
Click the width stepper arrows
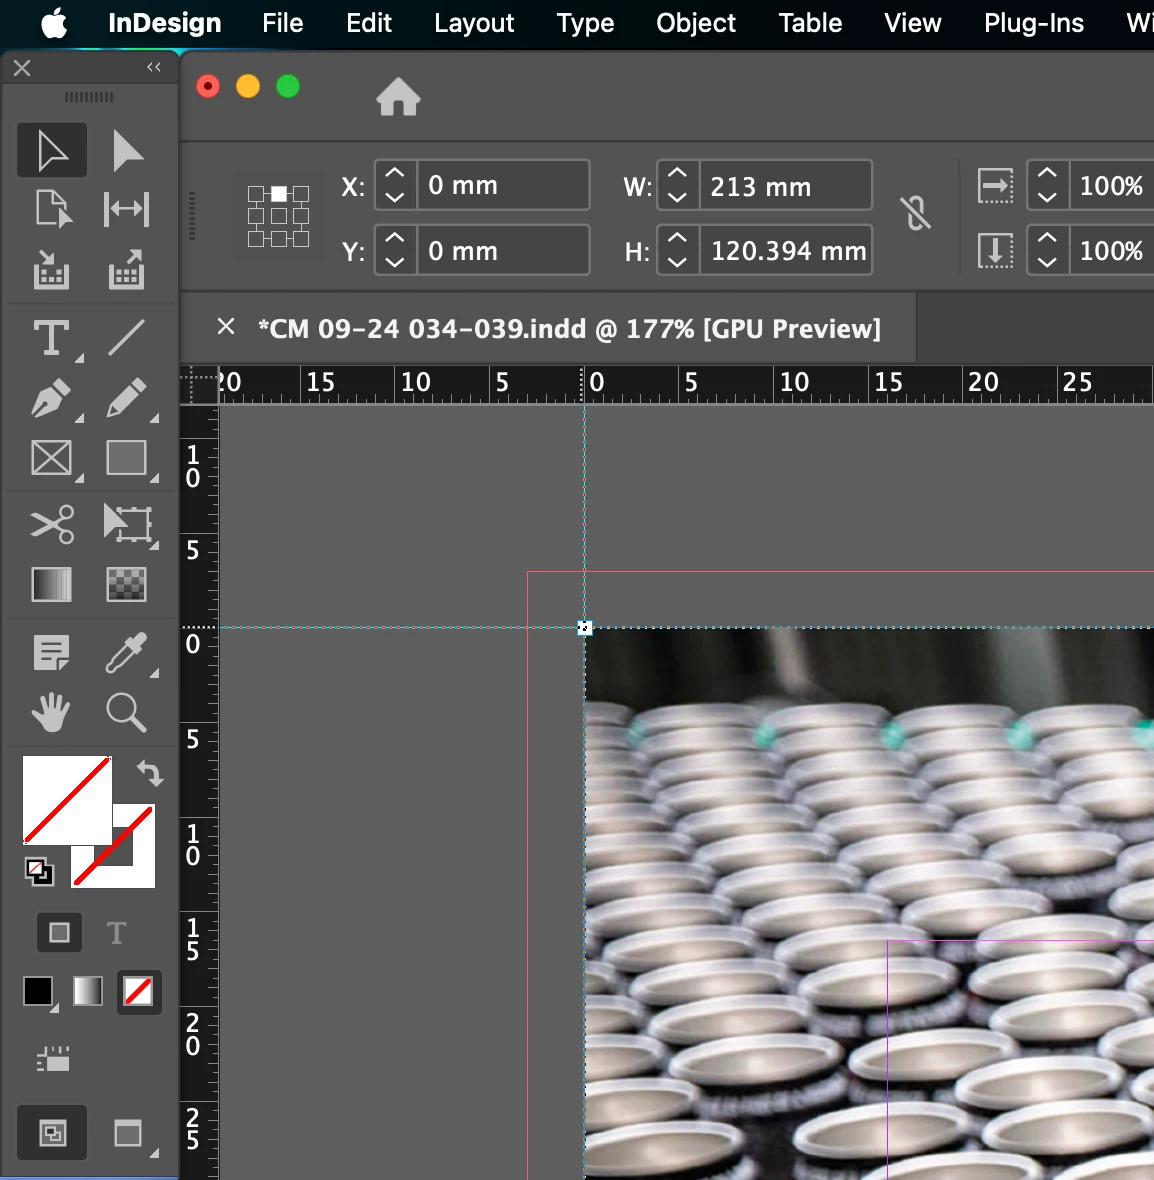click(677, 185)
